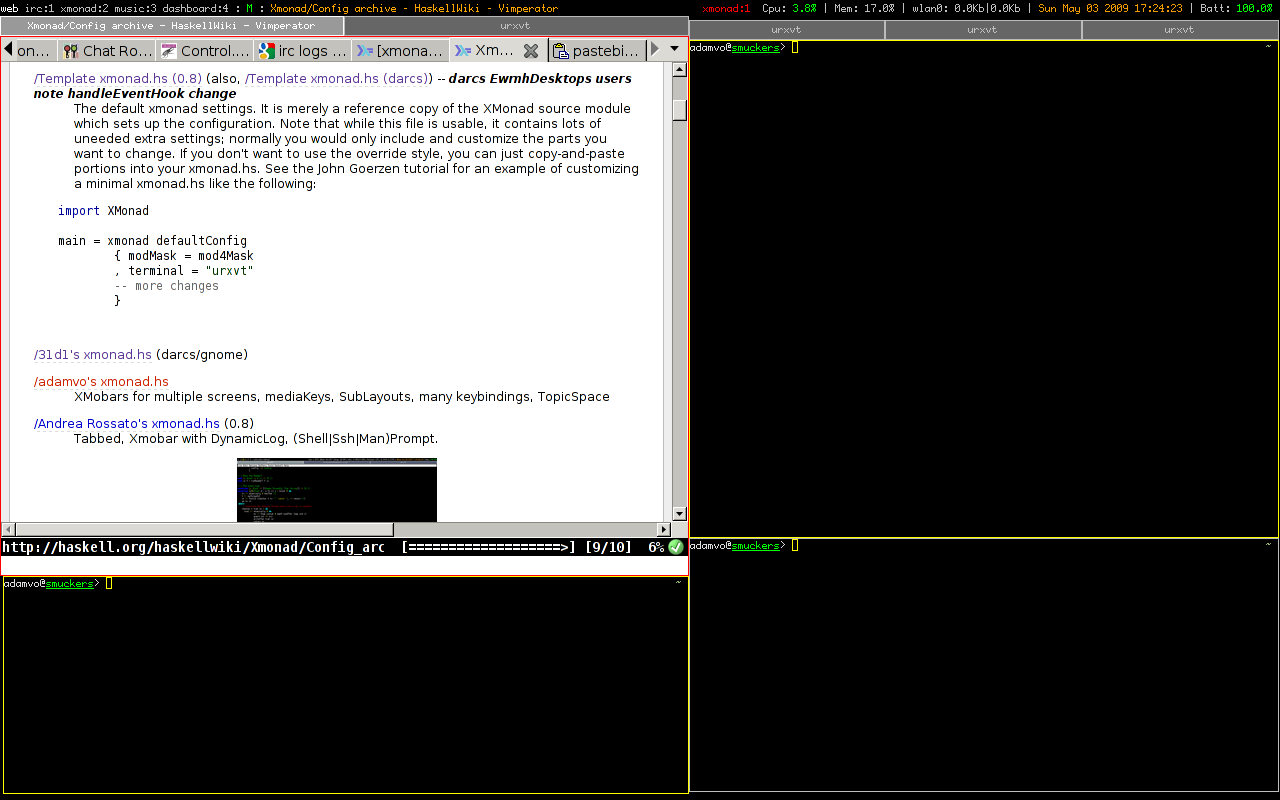
Task: Open the irc logs tab
Action: click(302, 50)
